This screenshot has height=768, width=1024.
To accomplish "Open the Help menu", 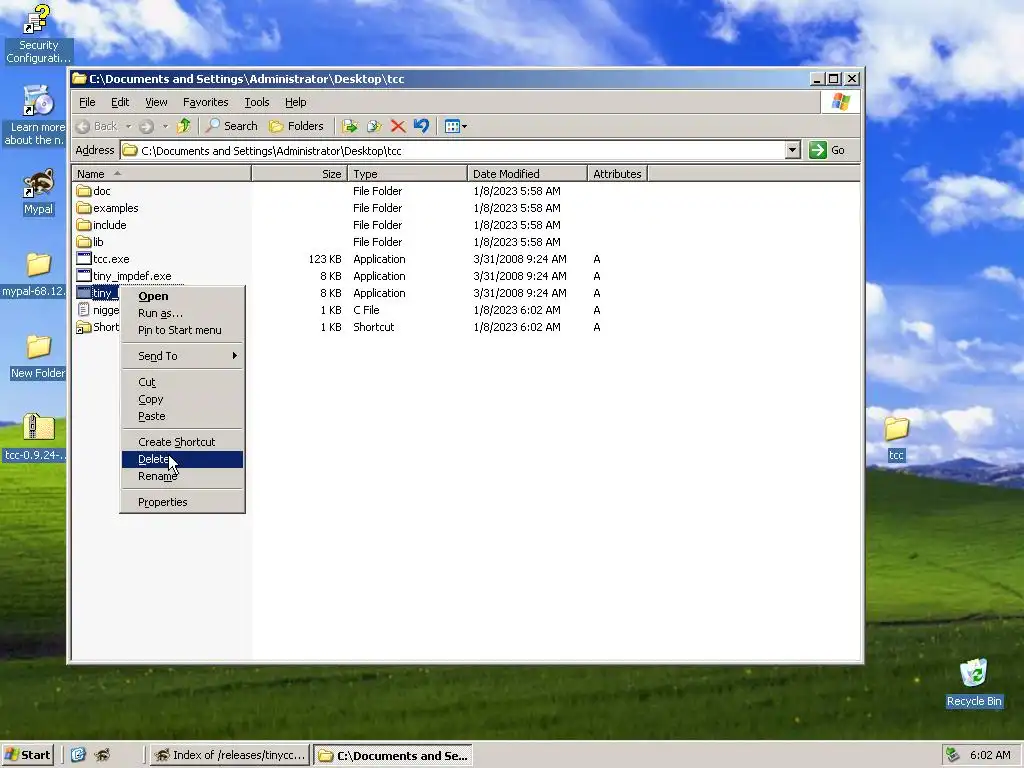I will click(x=295, y=102).
